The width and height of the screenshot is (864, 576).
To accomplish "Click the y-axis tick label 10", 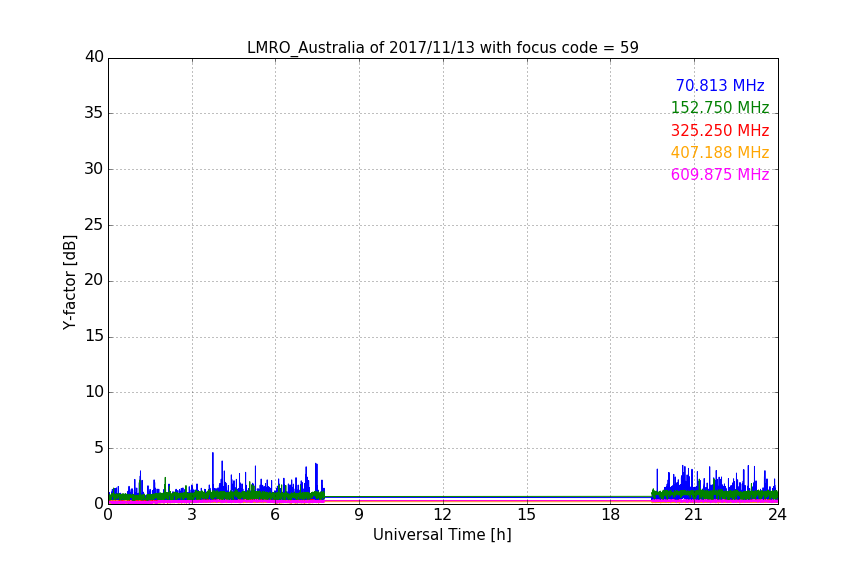I will 94,392.
